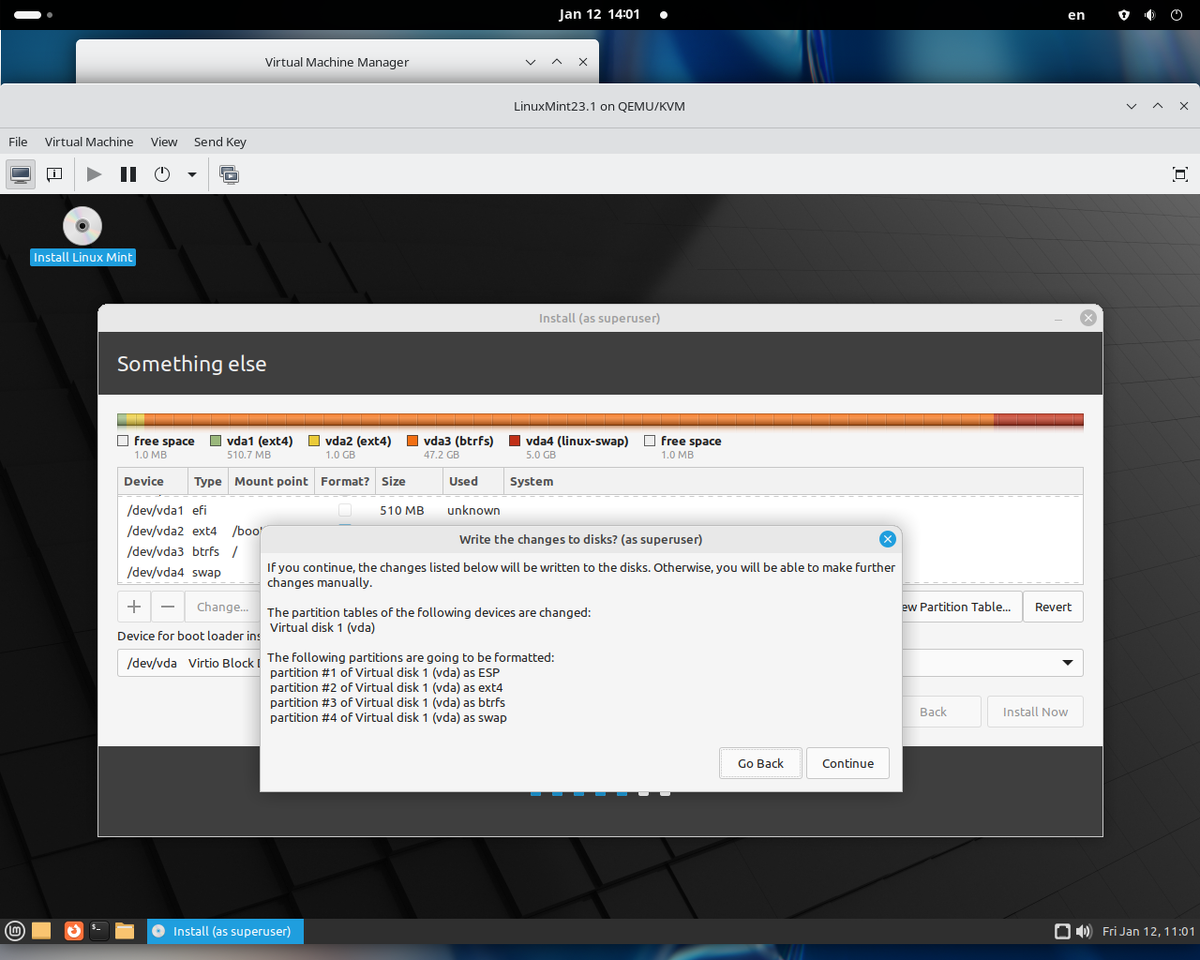This screenshot has width=1200, height=960.
Task: Select the /dev/vda2 ext4 row
Action: (190, 531)
